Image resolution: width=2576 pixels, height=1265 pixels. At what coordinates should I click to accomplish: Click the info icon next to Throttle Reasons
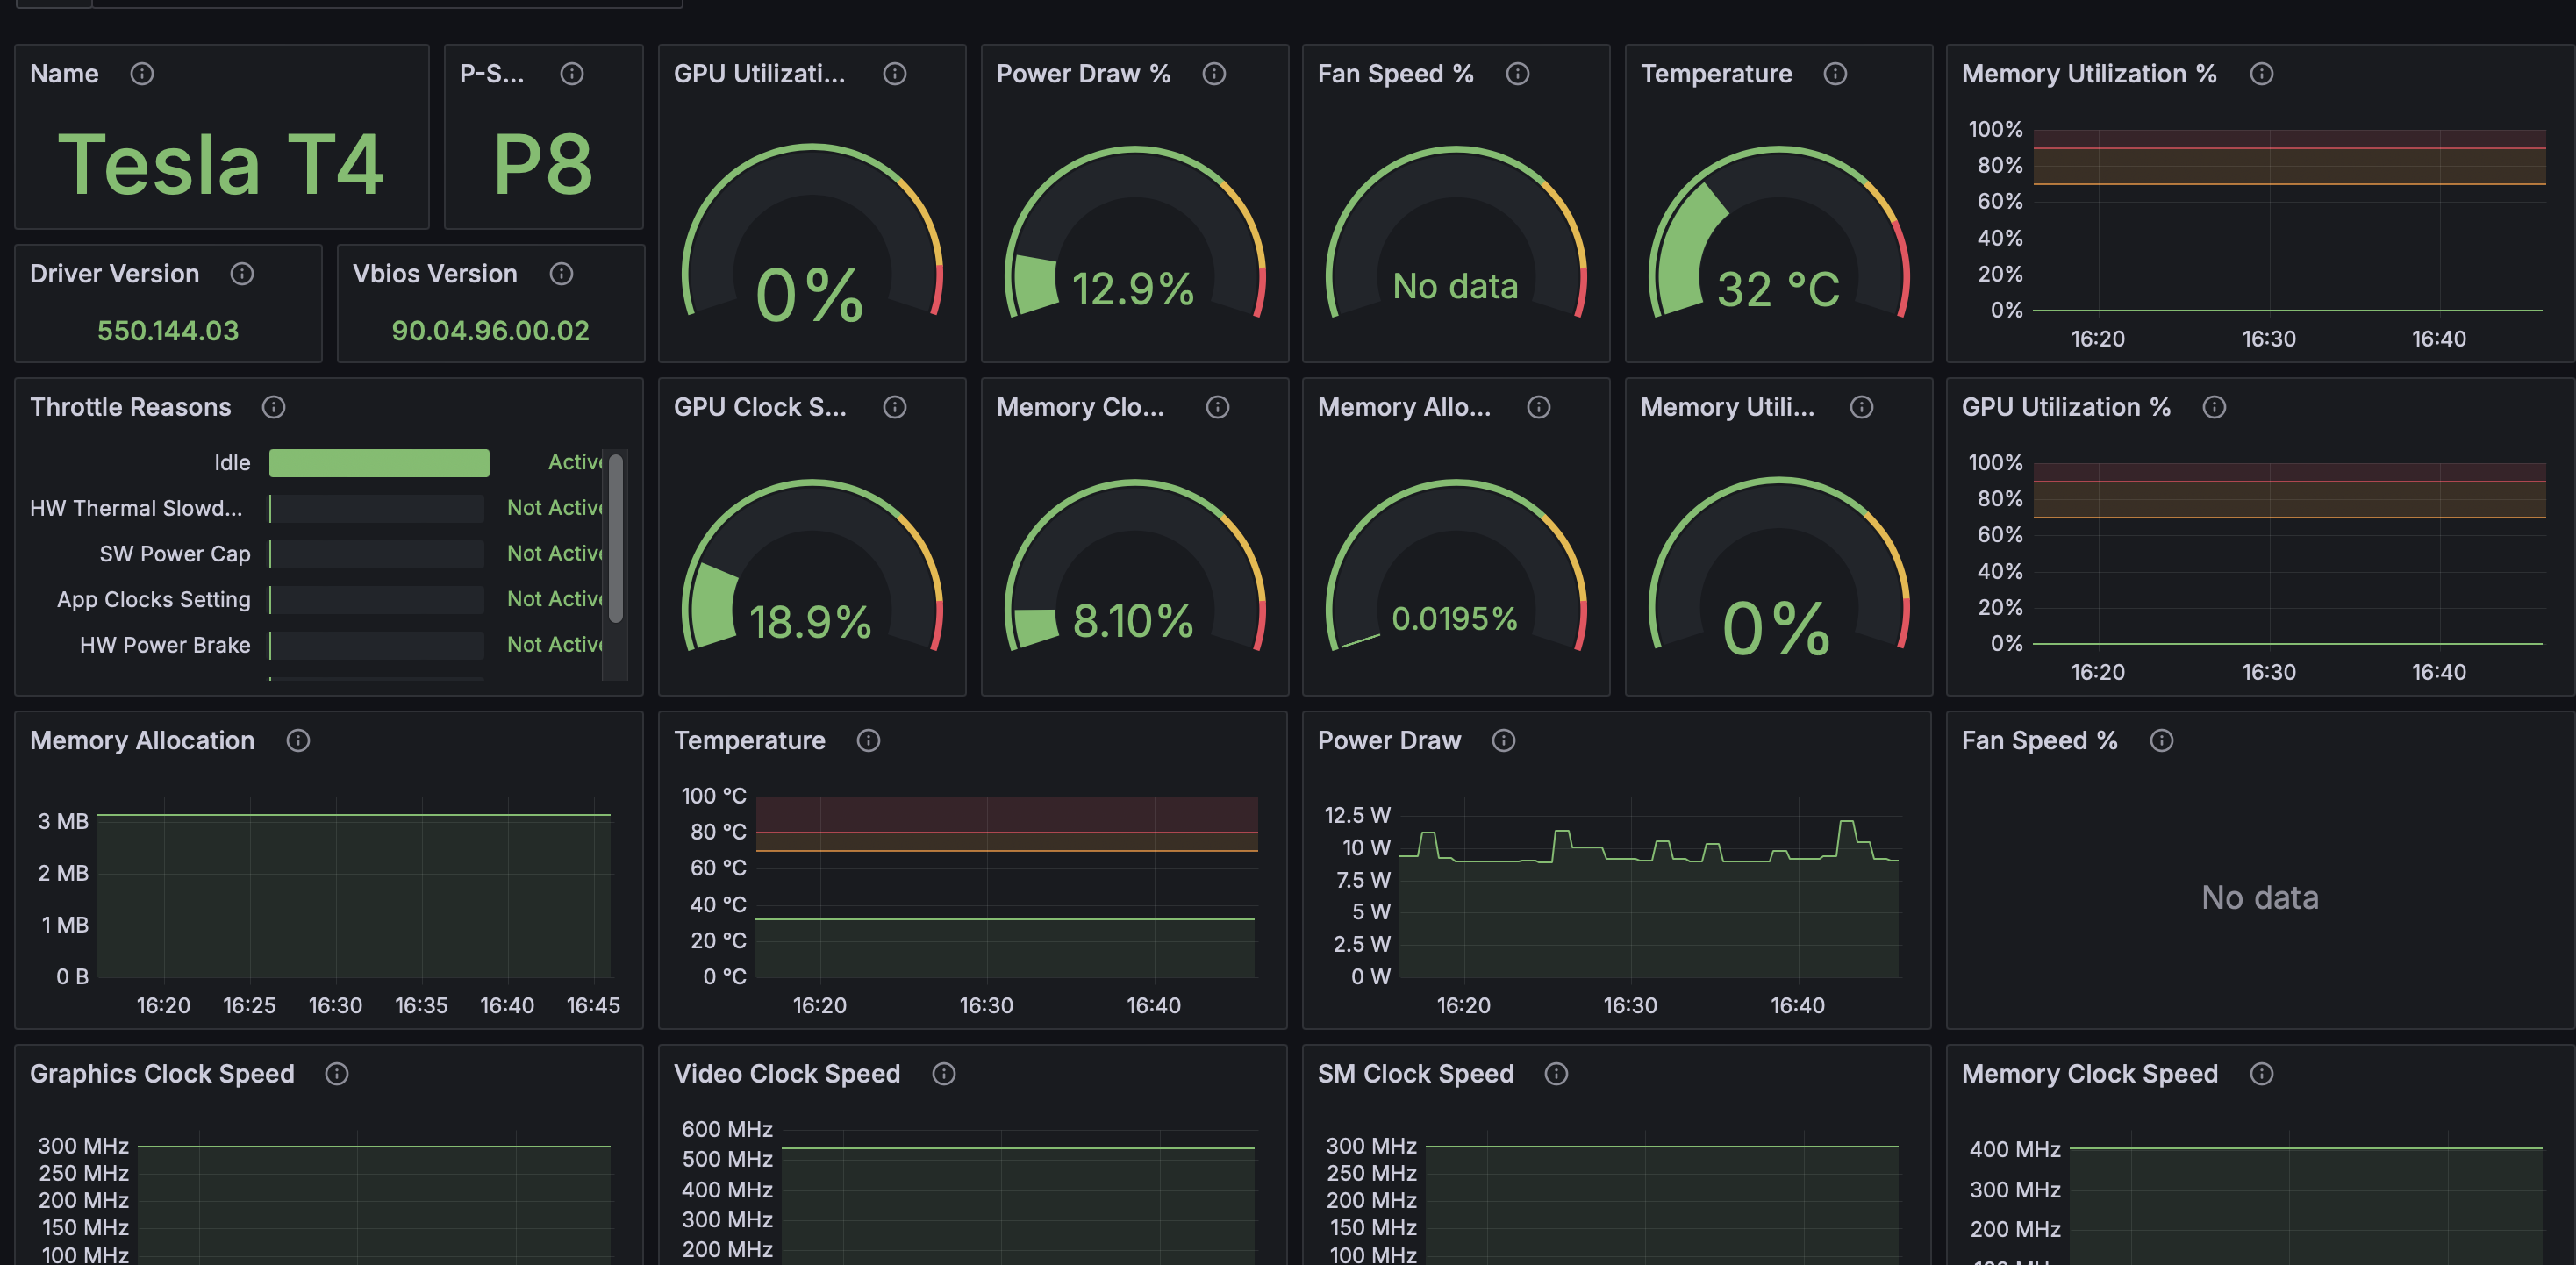pos(274,407)
